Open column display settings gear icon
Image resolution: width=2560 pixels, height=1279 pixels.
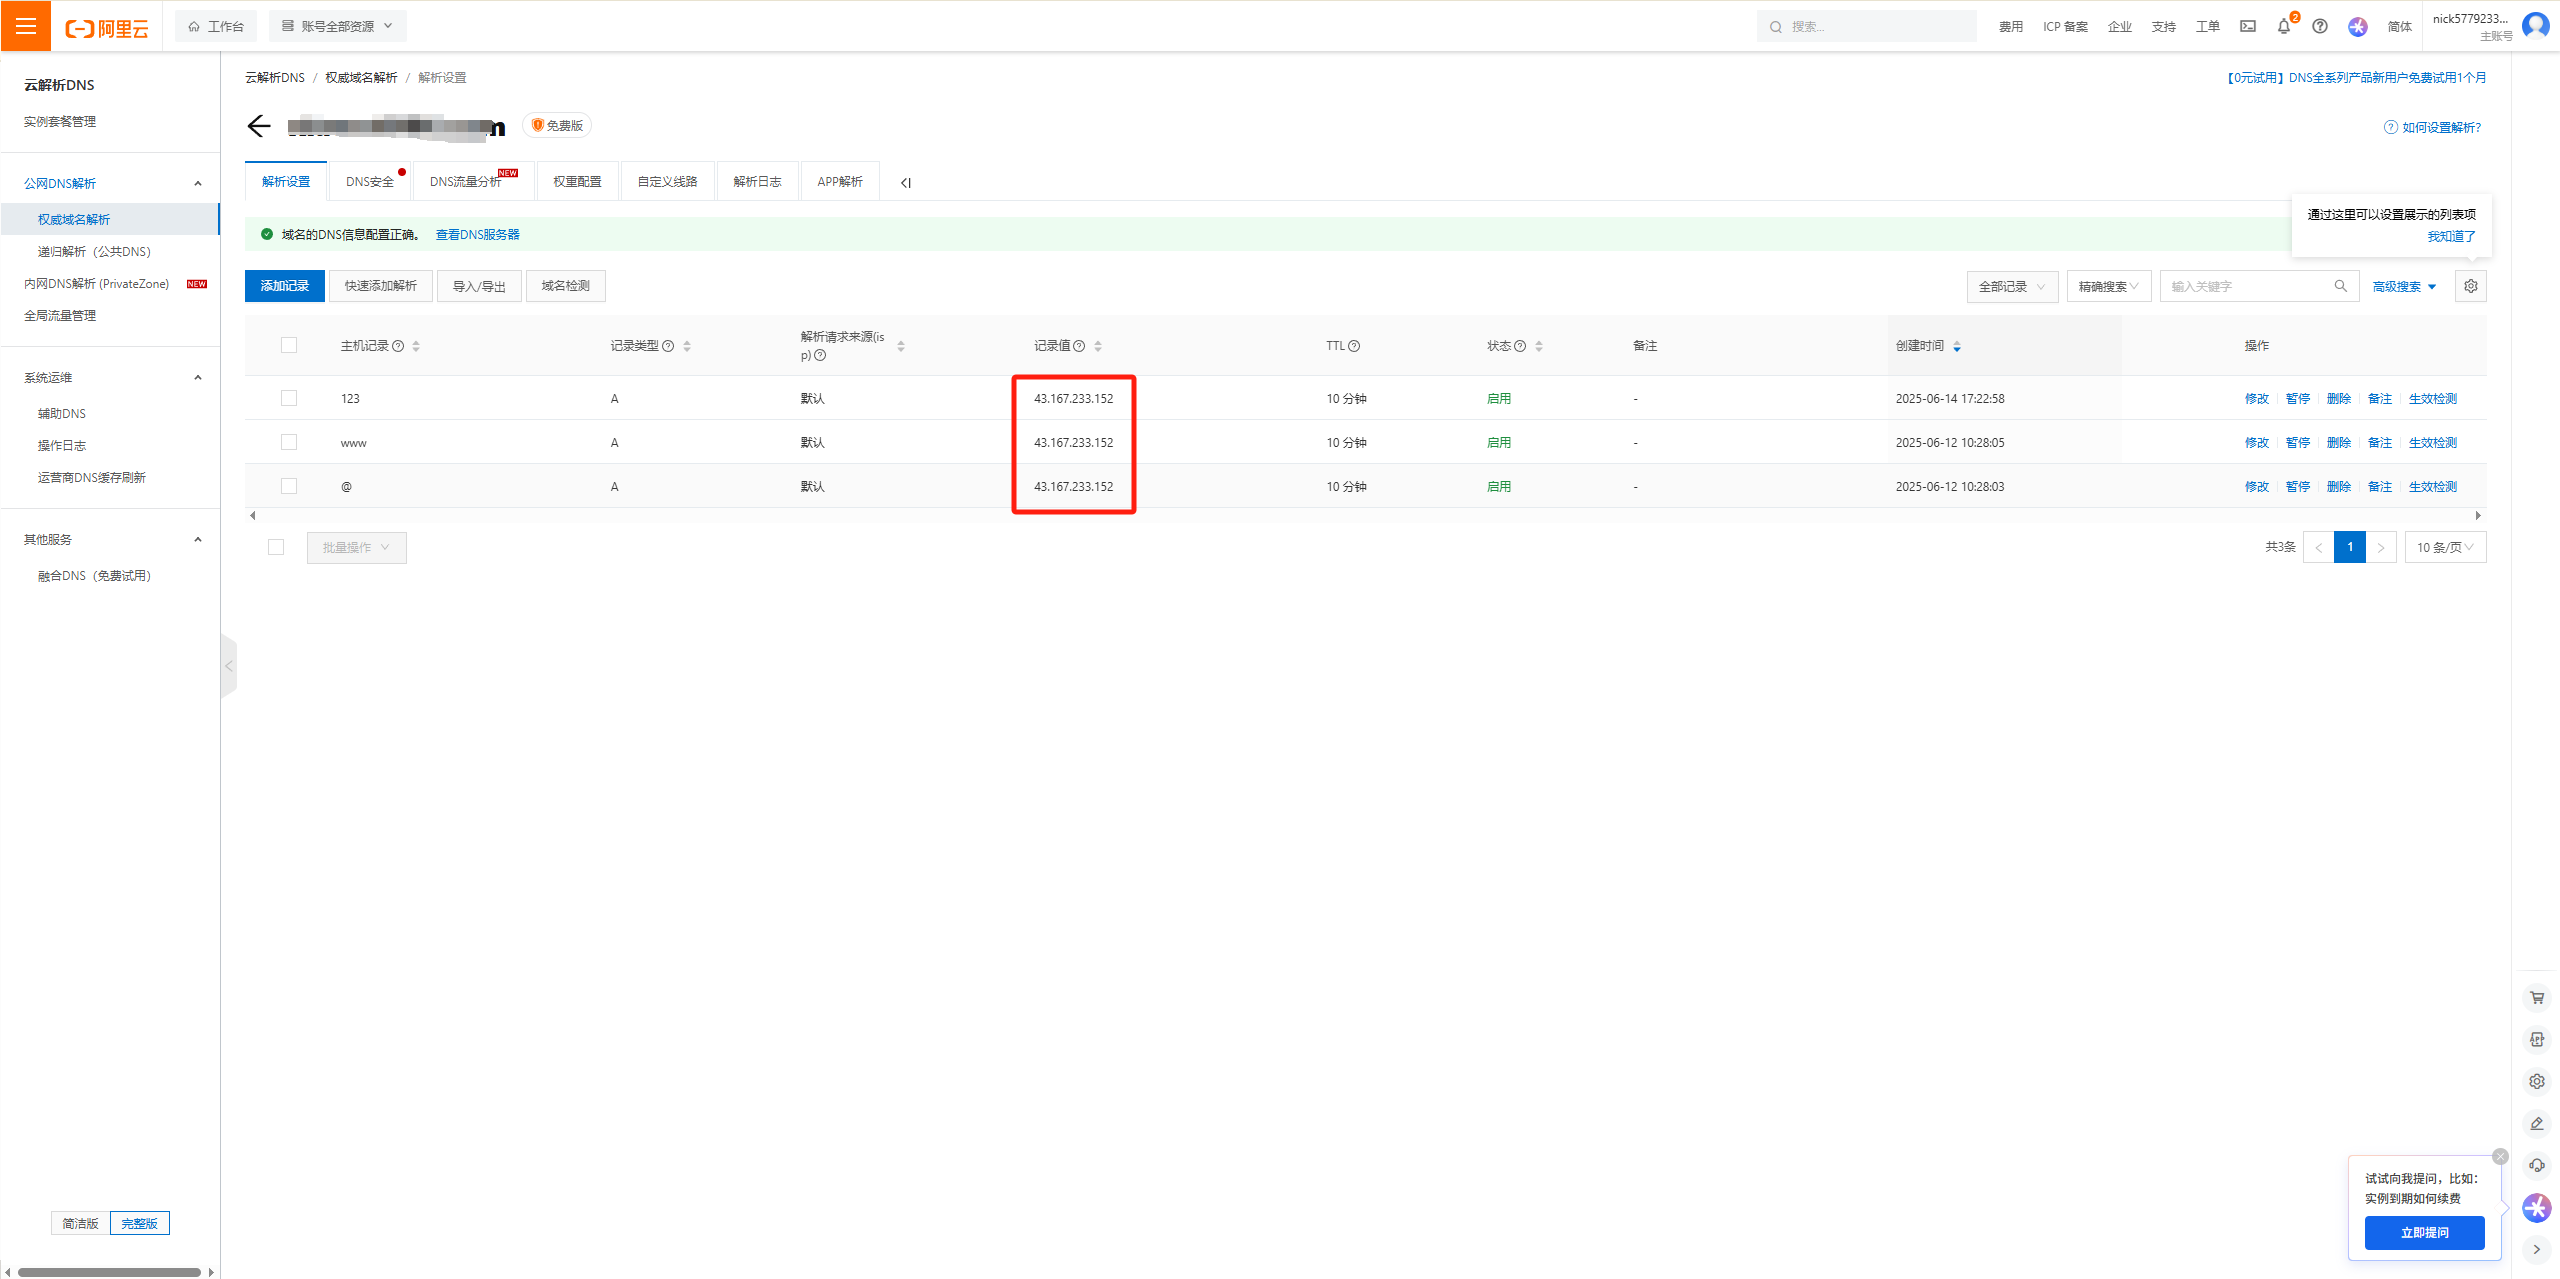coord(2470,286)
